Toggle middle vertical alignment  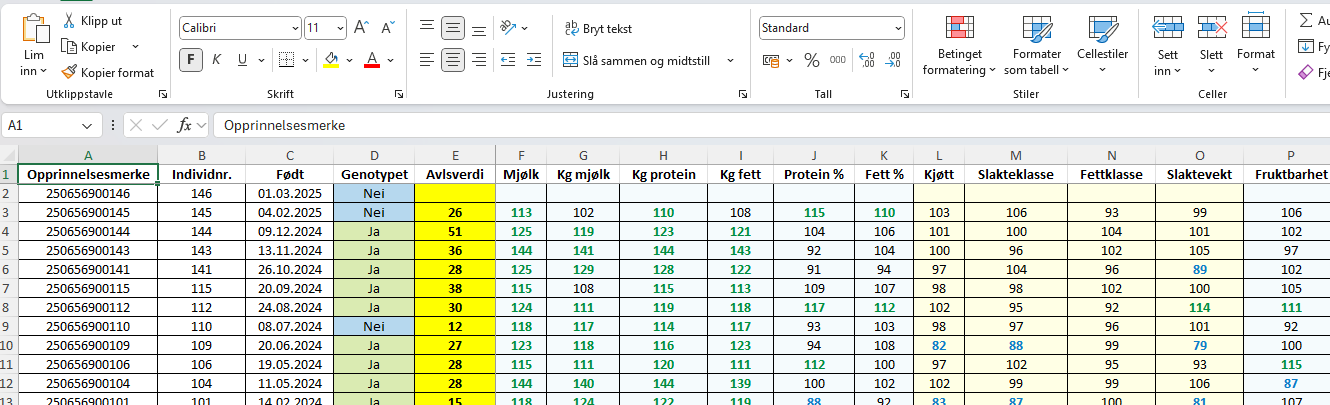coord(453,28)
